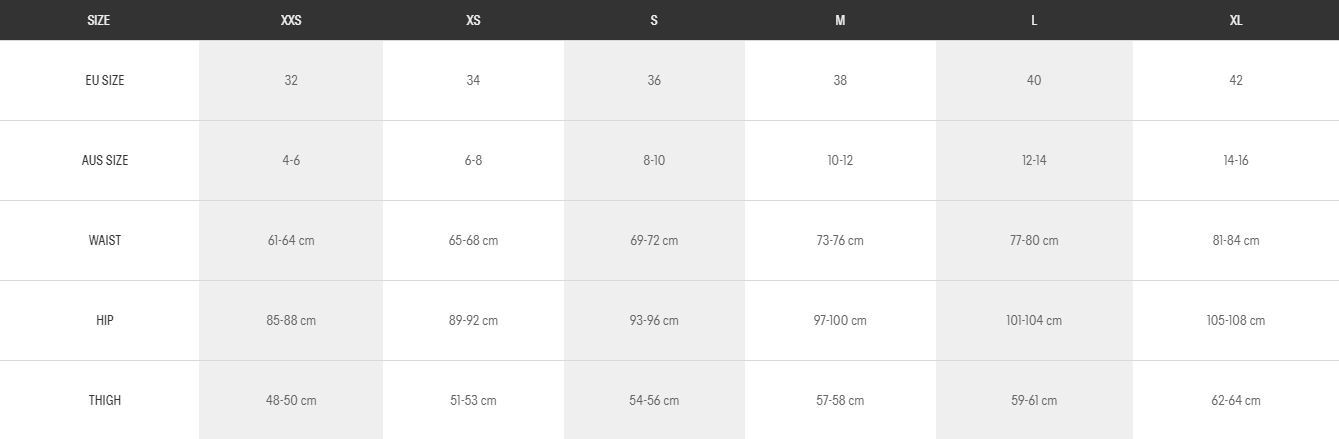The image size is (1339, 439).
Task: Click the L size header
Action: pos(1034,20)
